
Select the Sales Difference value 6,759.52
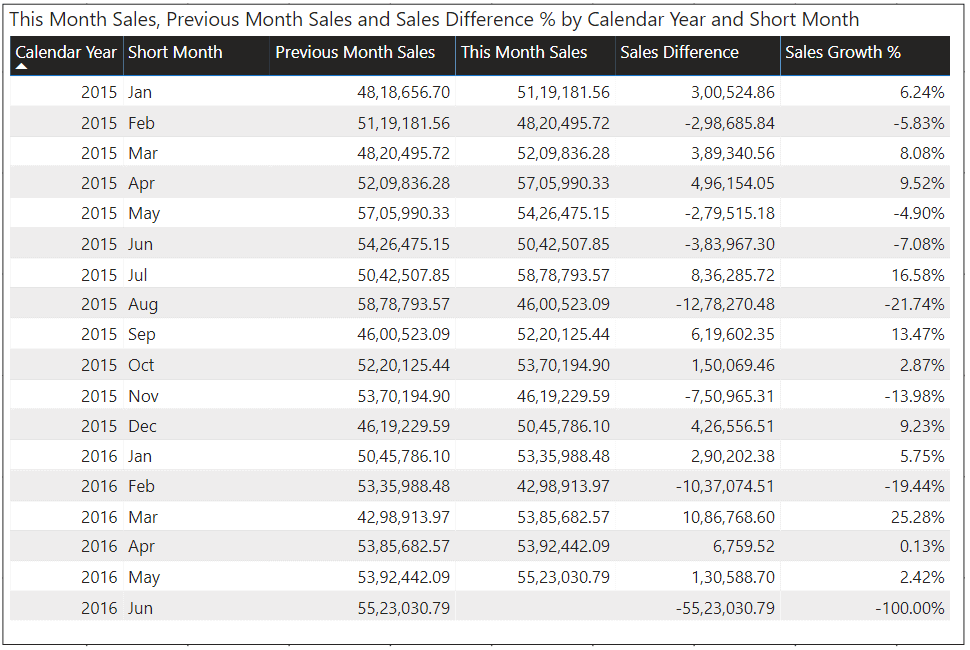pyautogui.click(x=737, y=547)
